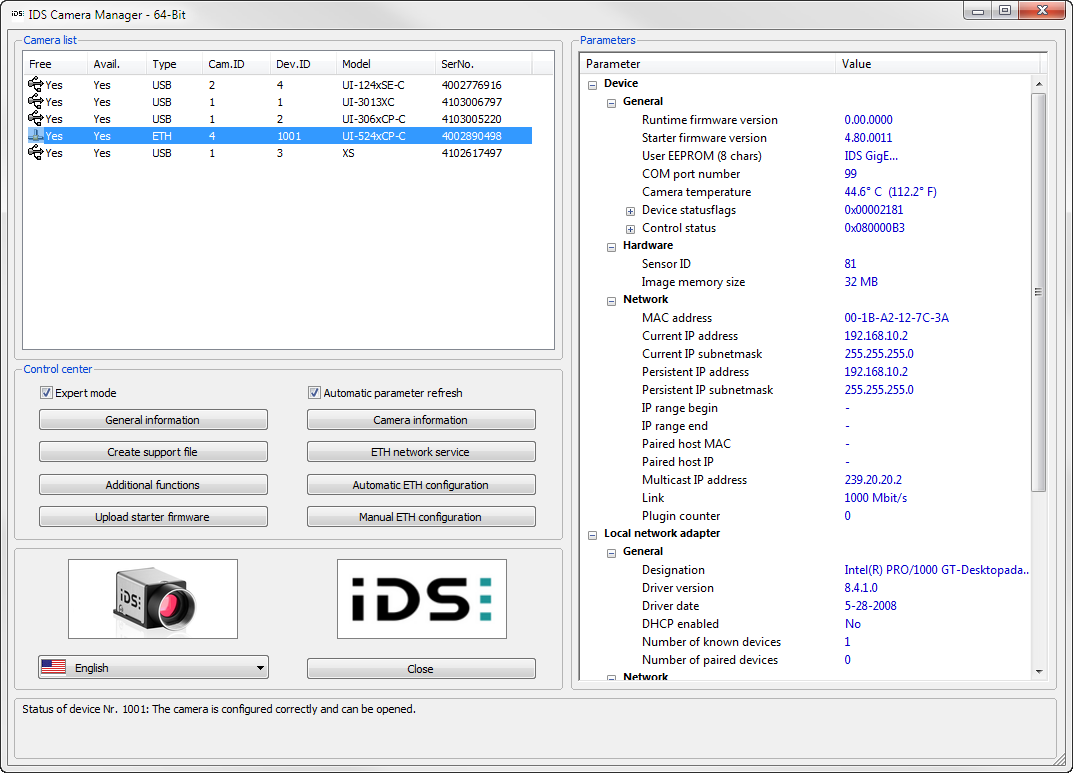The width and height of the screenshot is (1073, 773).
Task: Sort camera list by Cam.ID column
Action: [236, 64]
